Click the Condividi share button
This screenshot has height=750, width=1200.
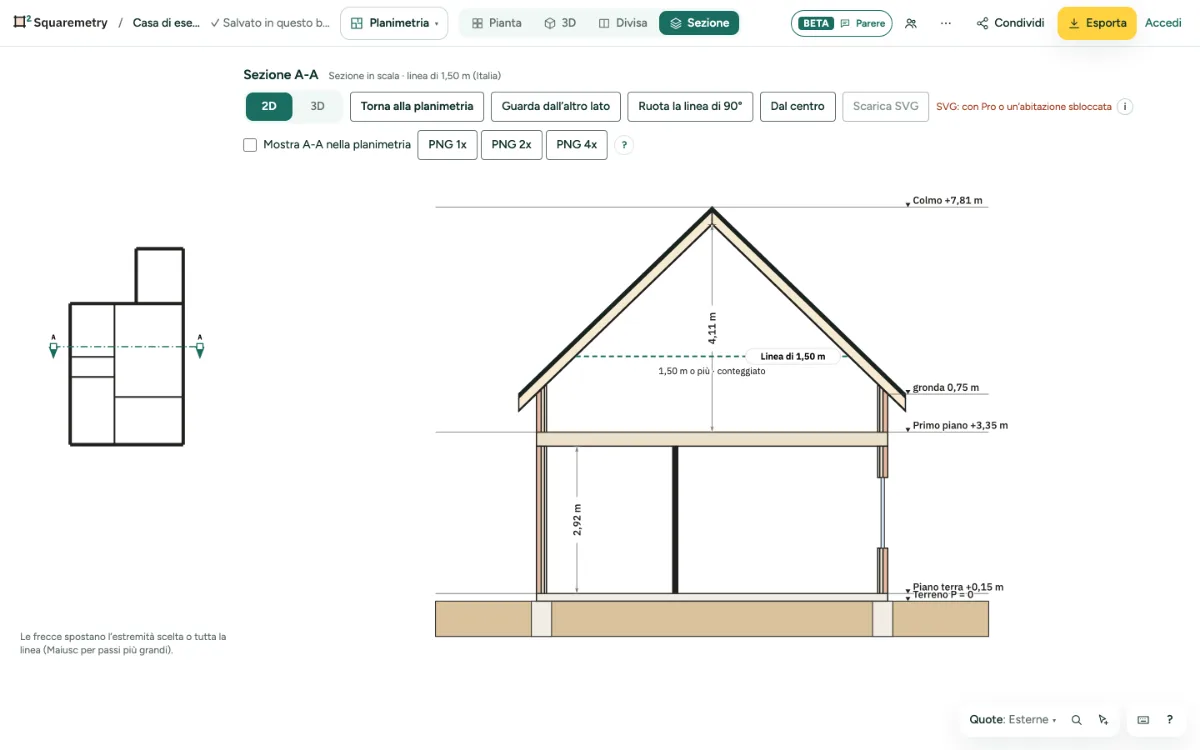pos(1010,23)
